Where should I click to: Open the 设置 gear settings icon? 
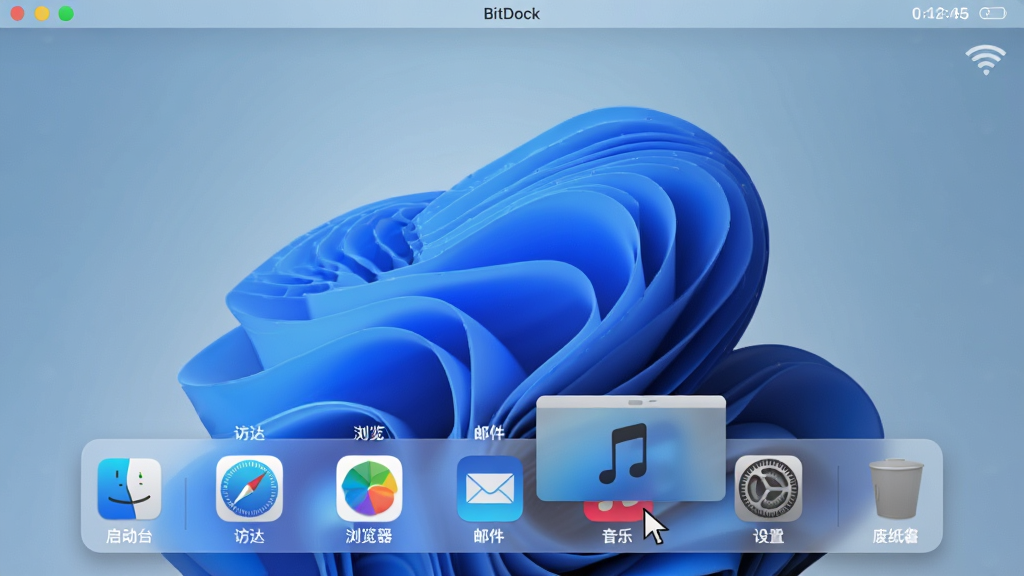(x=768, y=488)
